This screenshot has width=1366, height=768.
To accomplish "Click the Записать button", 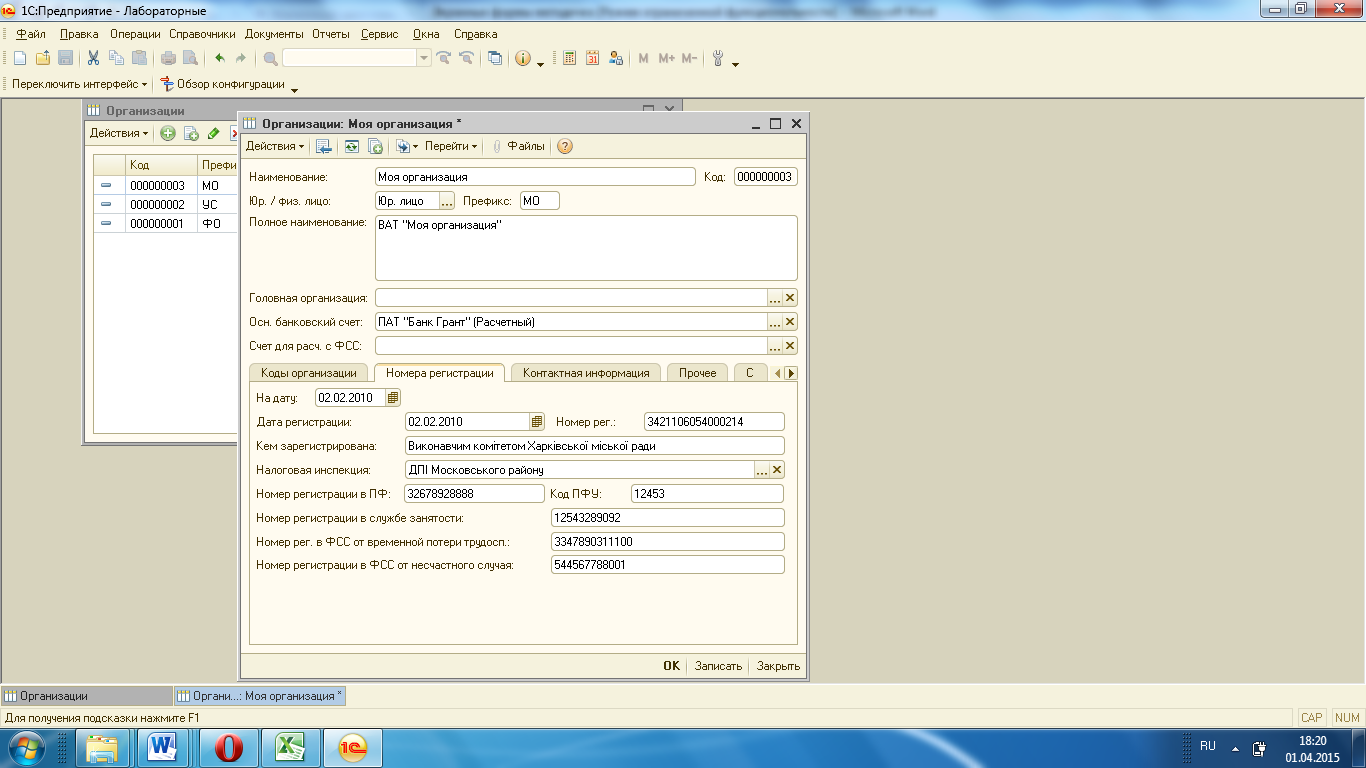I will point(718,666).
